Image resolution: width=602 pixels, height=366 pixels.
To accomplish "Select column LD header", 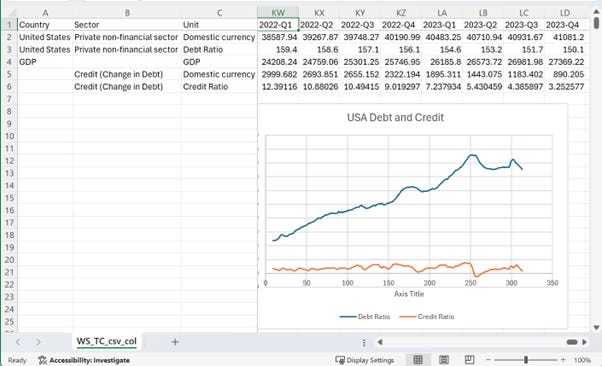I will (x=565, y=13).
